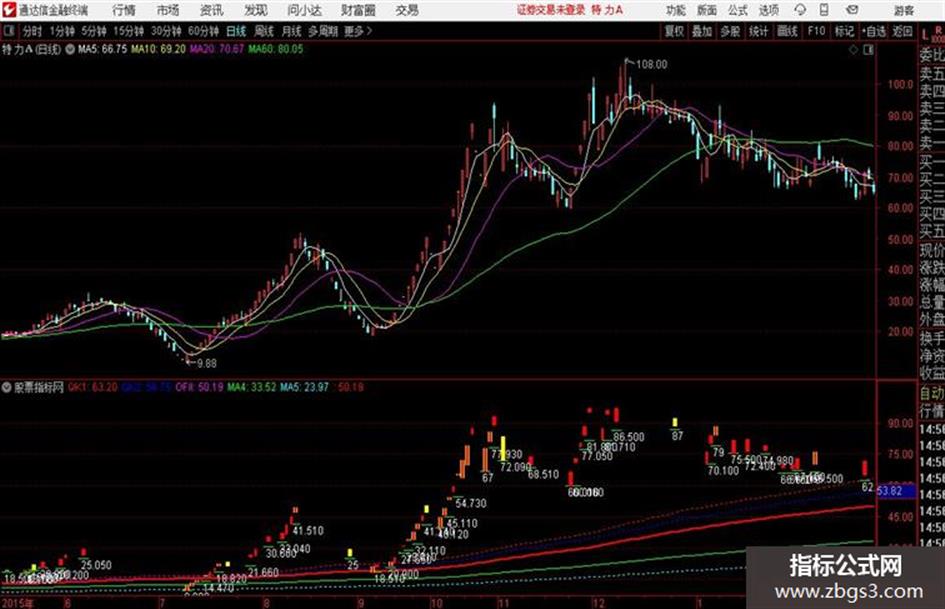Switch to the 30分钟 period
Screen dimensions: 945x609
tap(166, 31)
